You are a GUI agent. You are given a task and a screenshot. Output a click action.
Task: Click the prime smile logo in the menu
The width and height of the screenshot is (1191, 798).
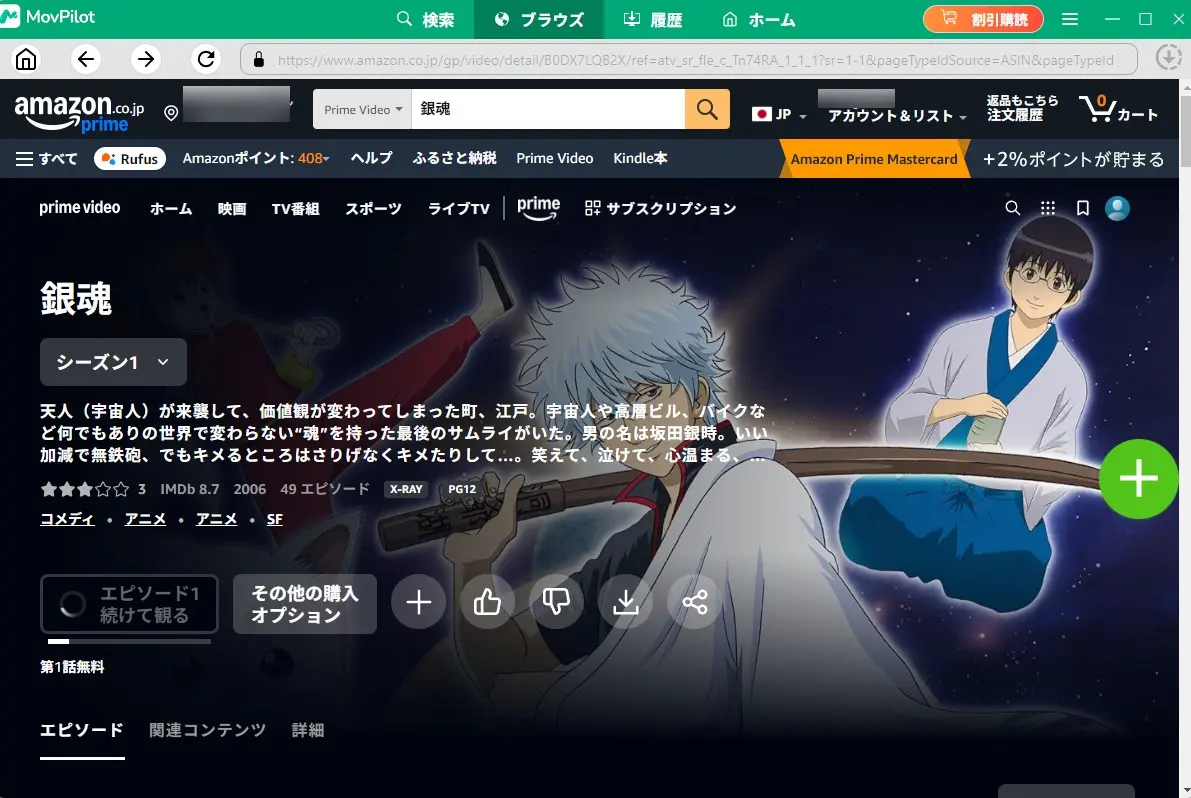point(539,208)
